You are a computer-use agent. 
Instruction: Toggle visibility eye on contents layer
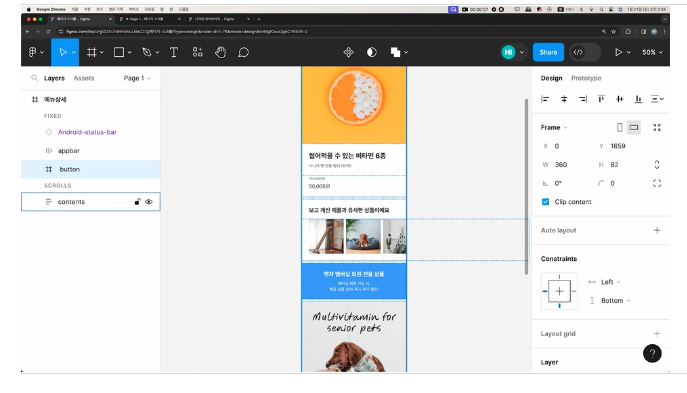(149, 202)
